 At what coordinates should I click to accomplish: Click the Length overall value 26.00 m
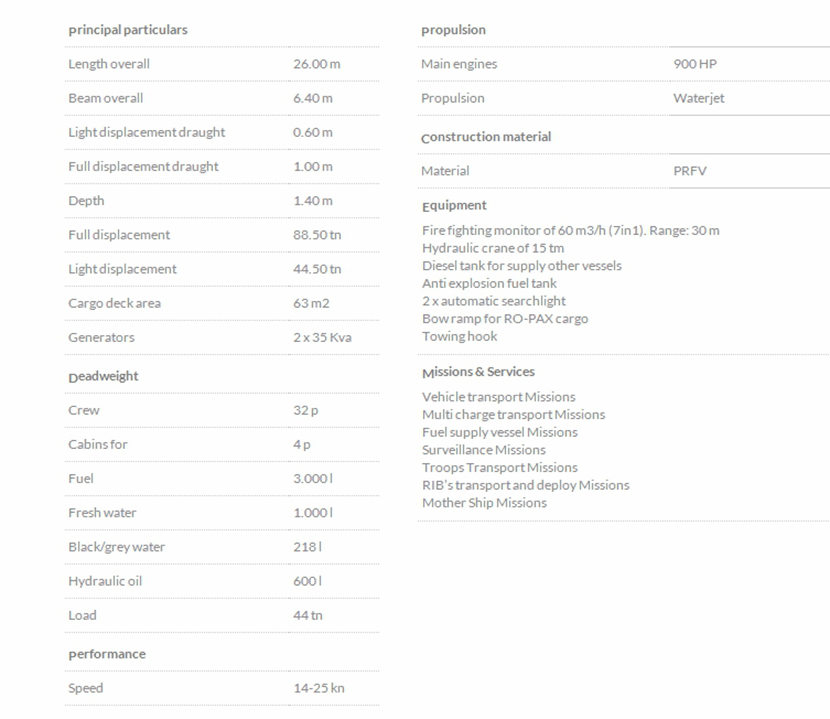pos(316,64)
